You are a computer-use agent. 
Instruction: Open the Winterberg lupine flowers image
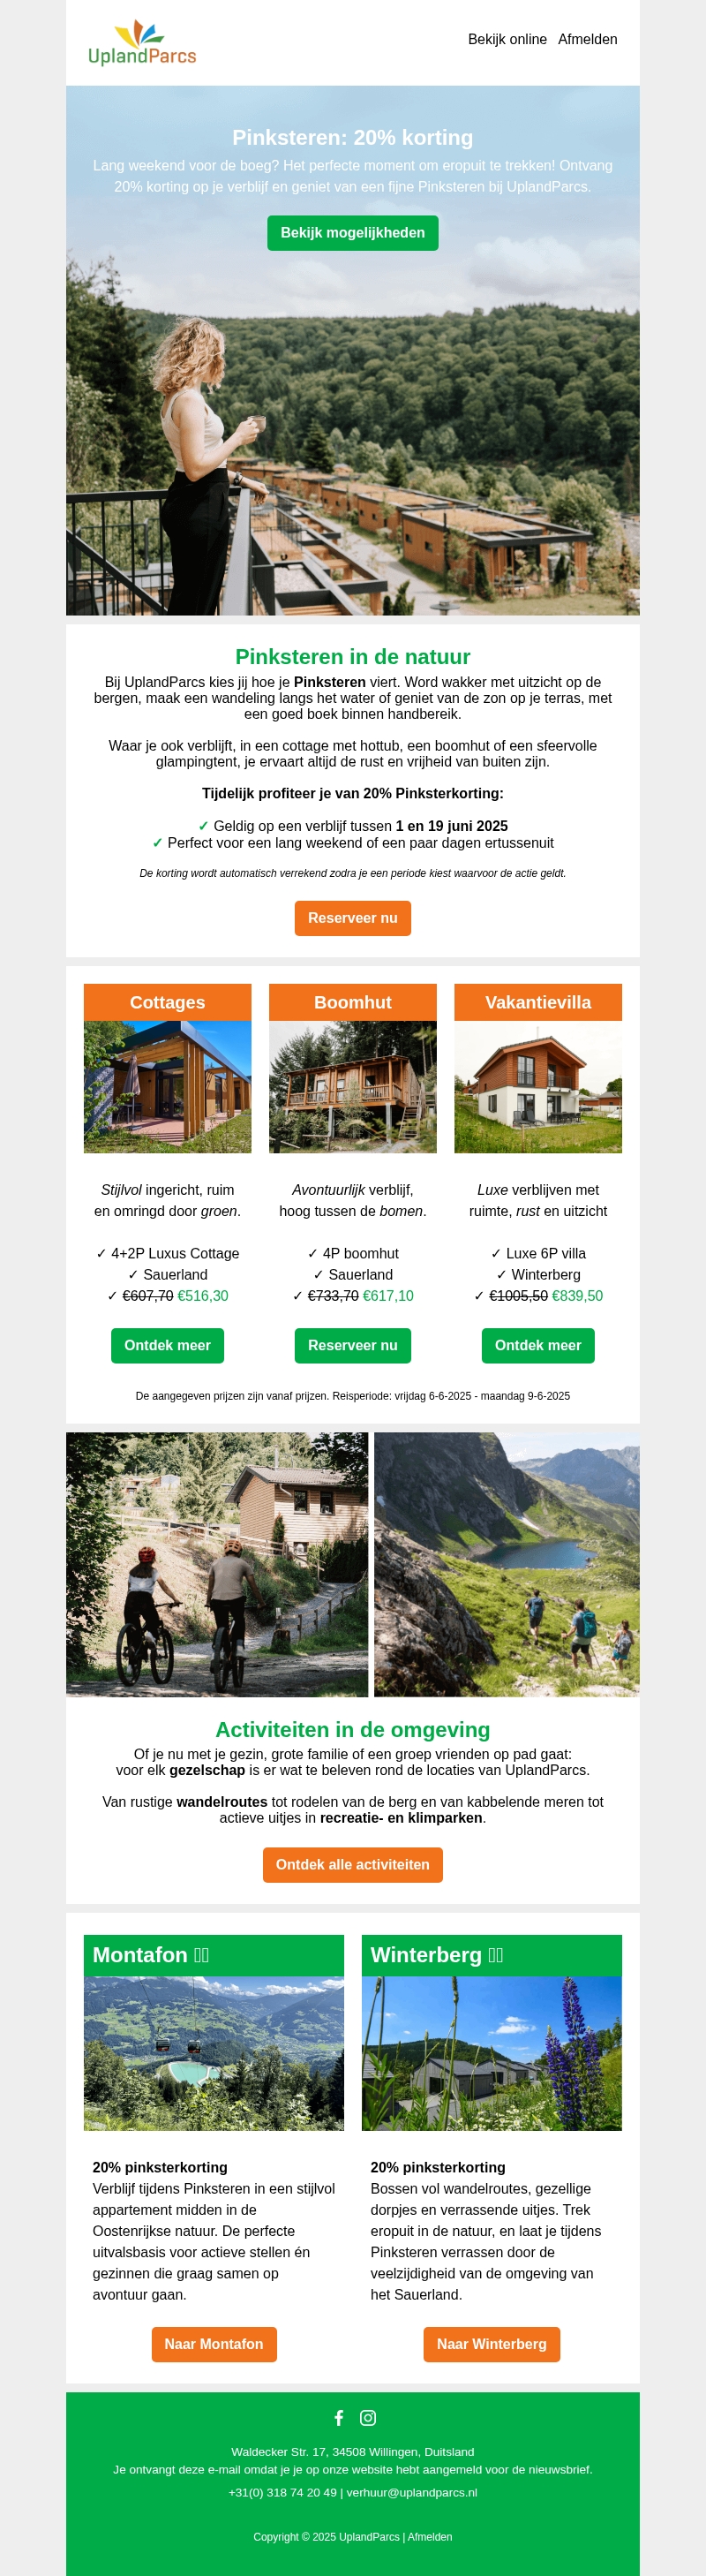point(492,2053)
